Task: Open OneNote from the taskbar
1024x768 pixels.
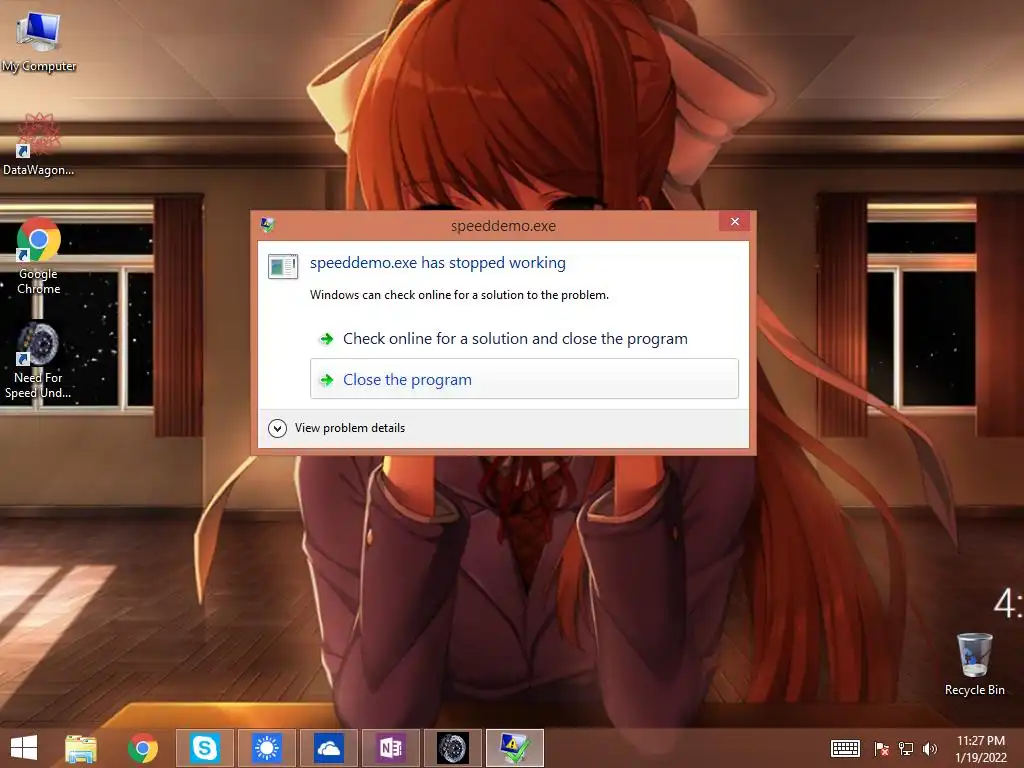Action: 391,748
